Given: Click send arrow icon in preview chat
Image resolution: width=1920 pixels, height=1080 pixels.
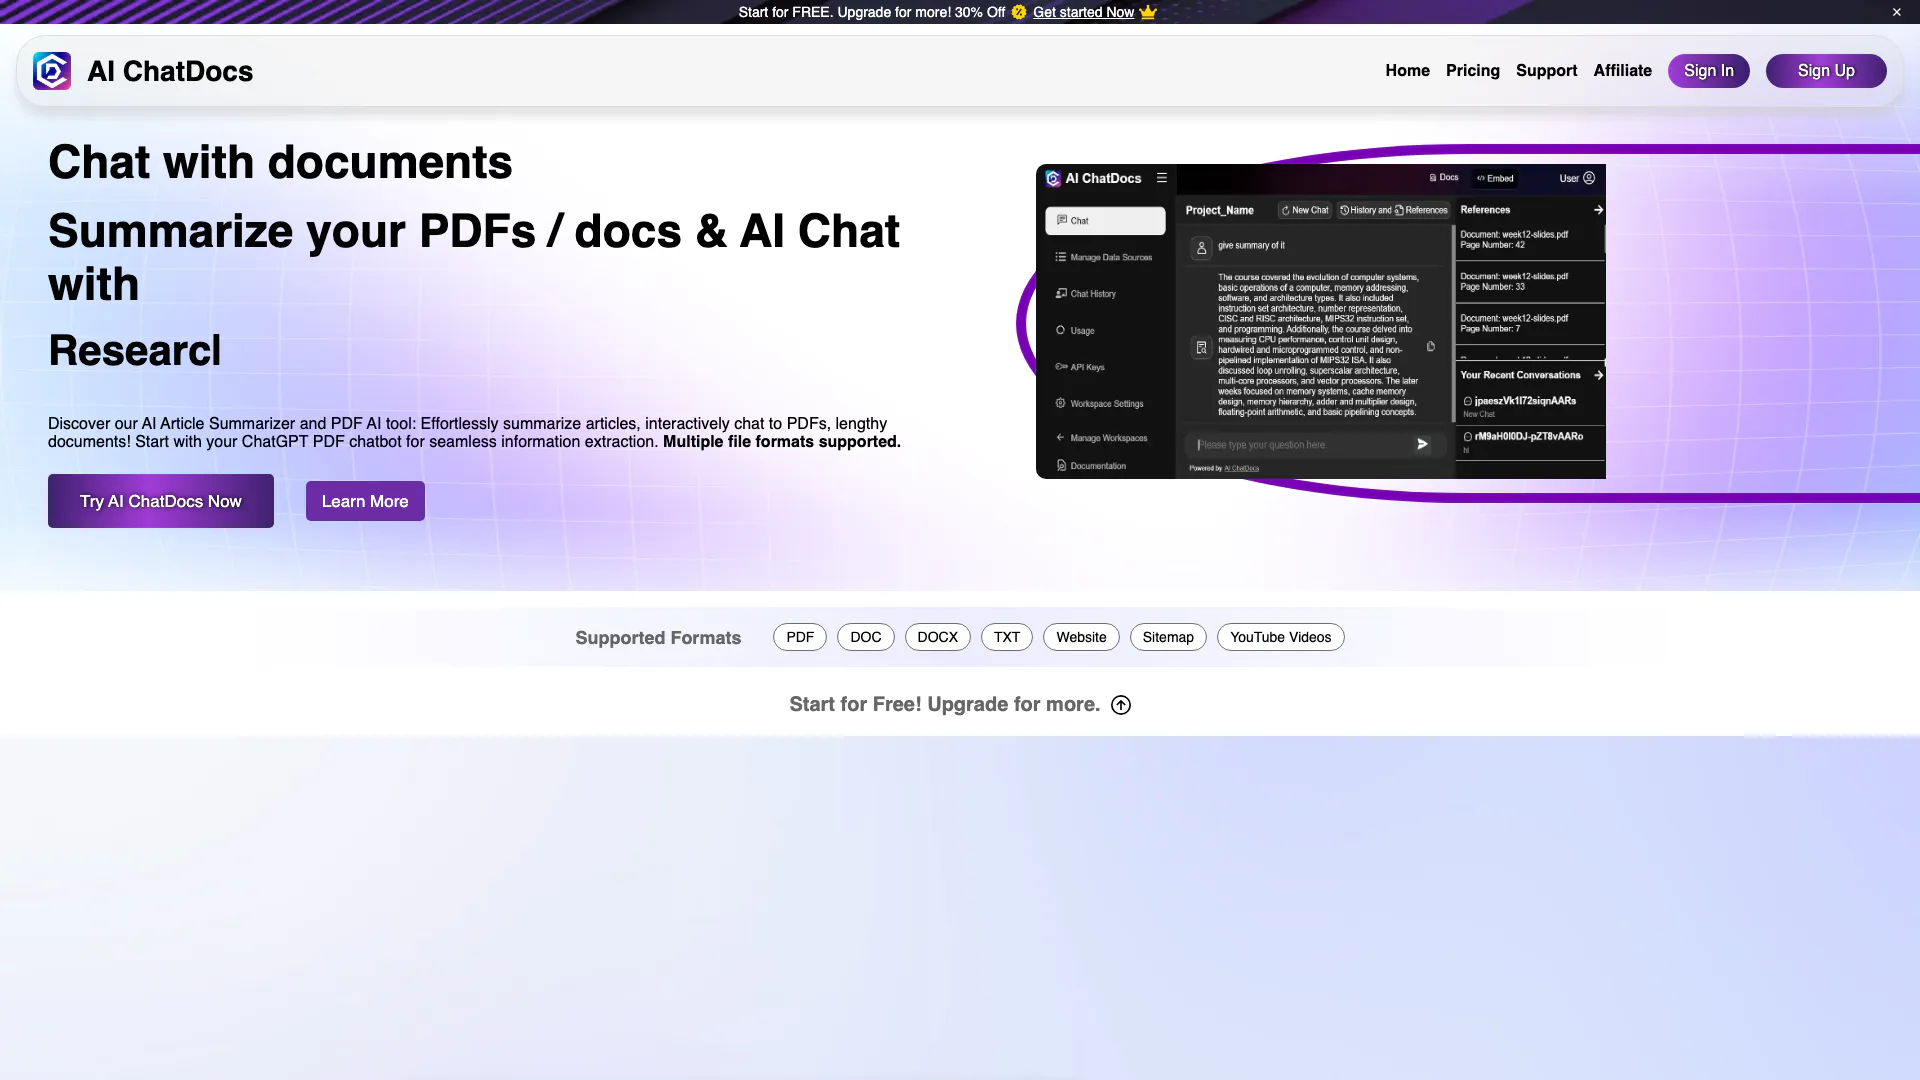Looking at the screenshot, I should click(1422, 444).
